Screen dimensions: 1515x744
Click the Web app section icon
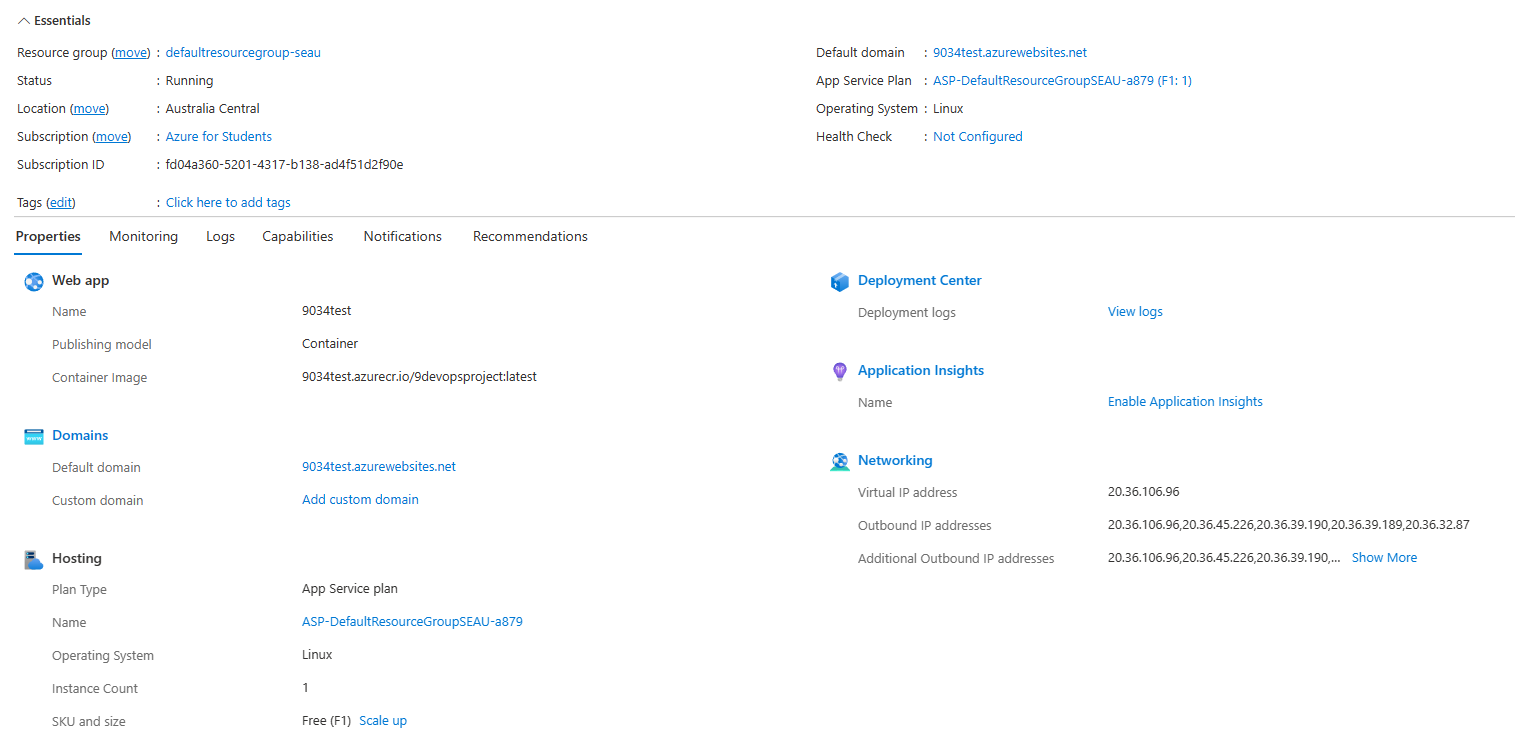coord(34,282)
